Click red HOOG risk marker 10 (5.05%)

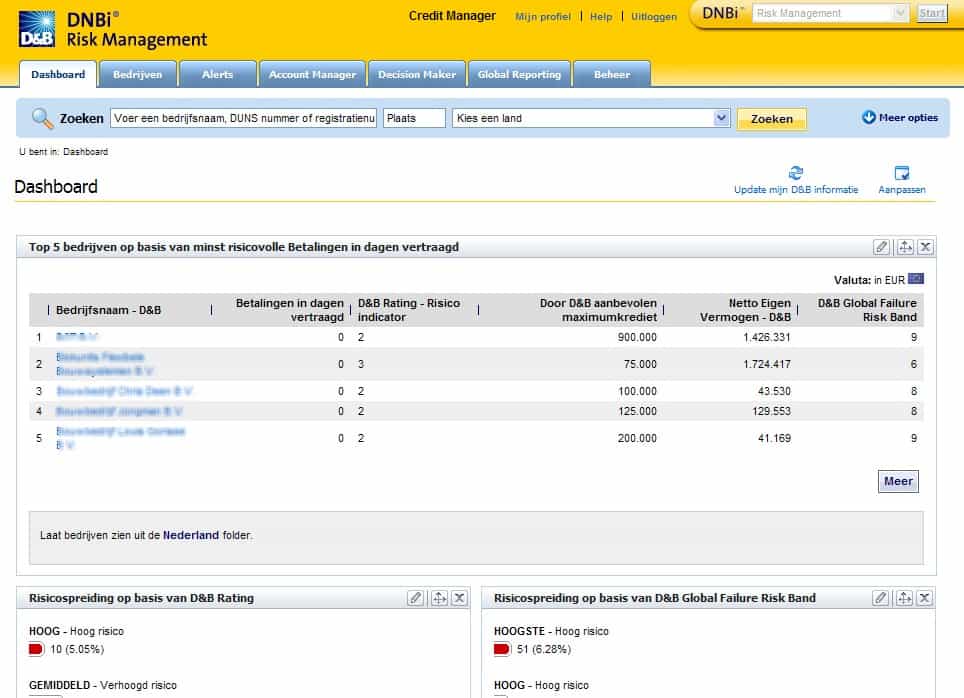36,649
